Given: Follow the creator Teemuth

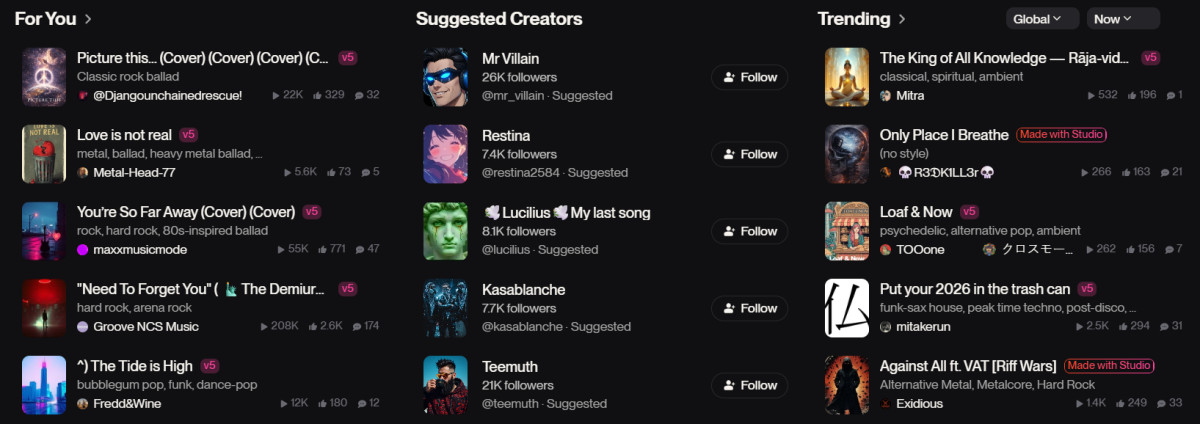Looking at the screenshot, I should tap(749, 385).
